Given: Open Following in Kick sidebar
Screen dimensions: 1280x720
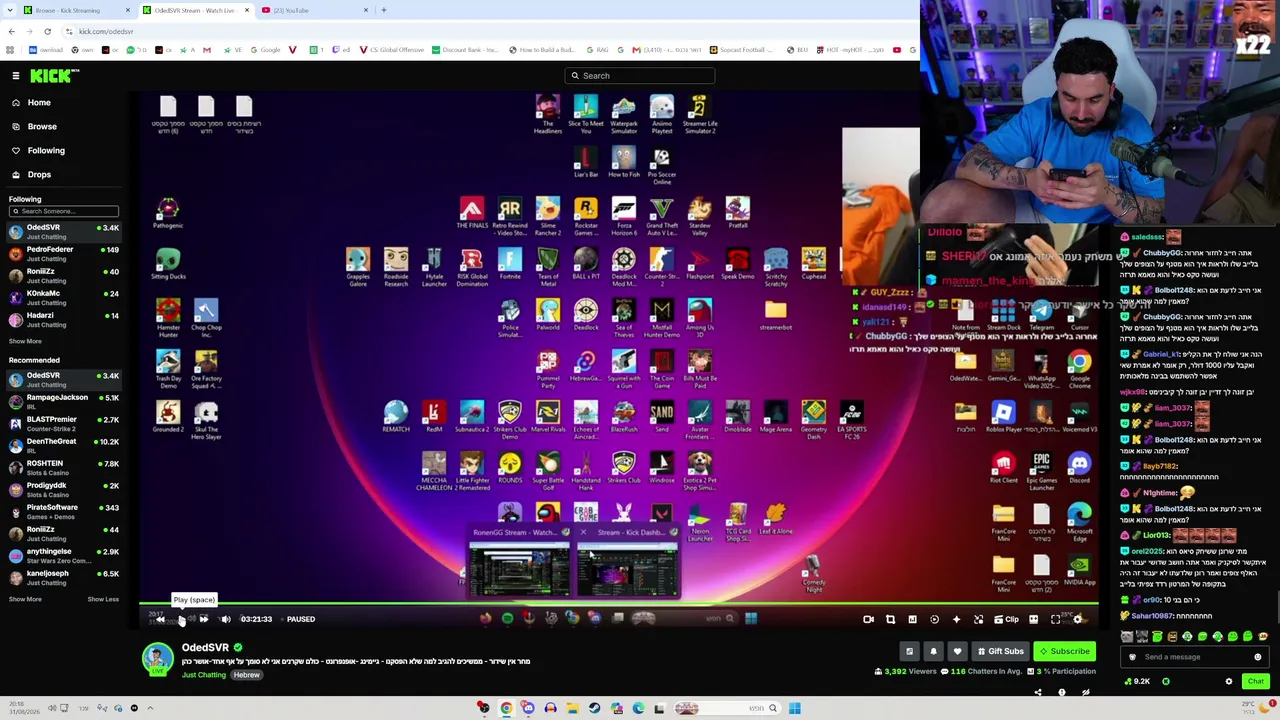Looking at the screenshot, I should click(x=46, y=151).
